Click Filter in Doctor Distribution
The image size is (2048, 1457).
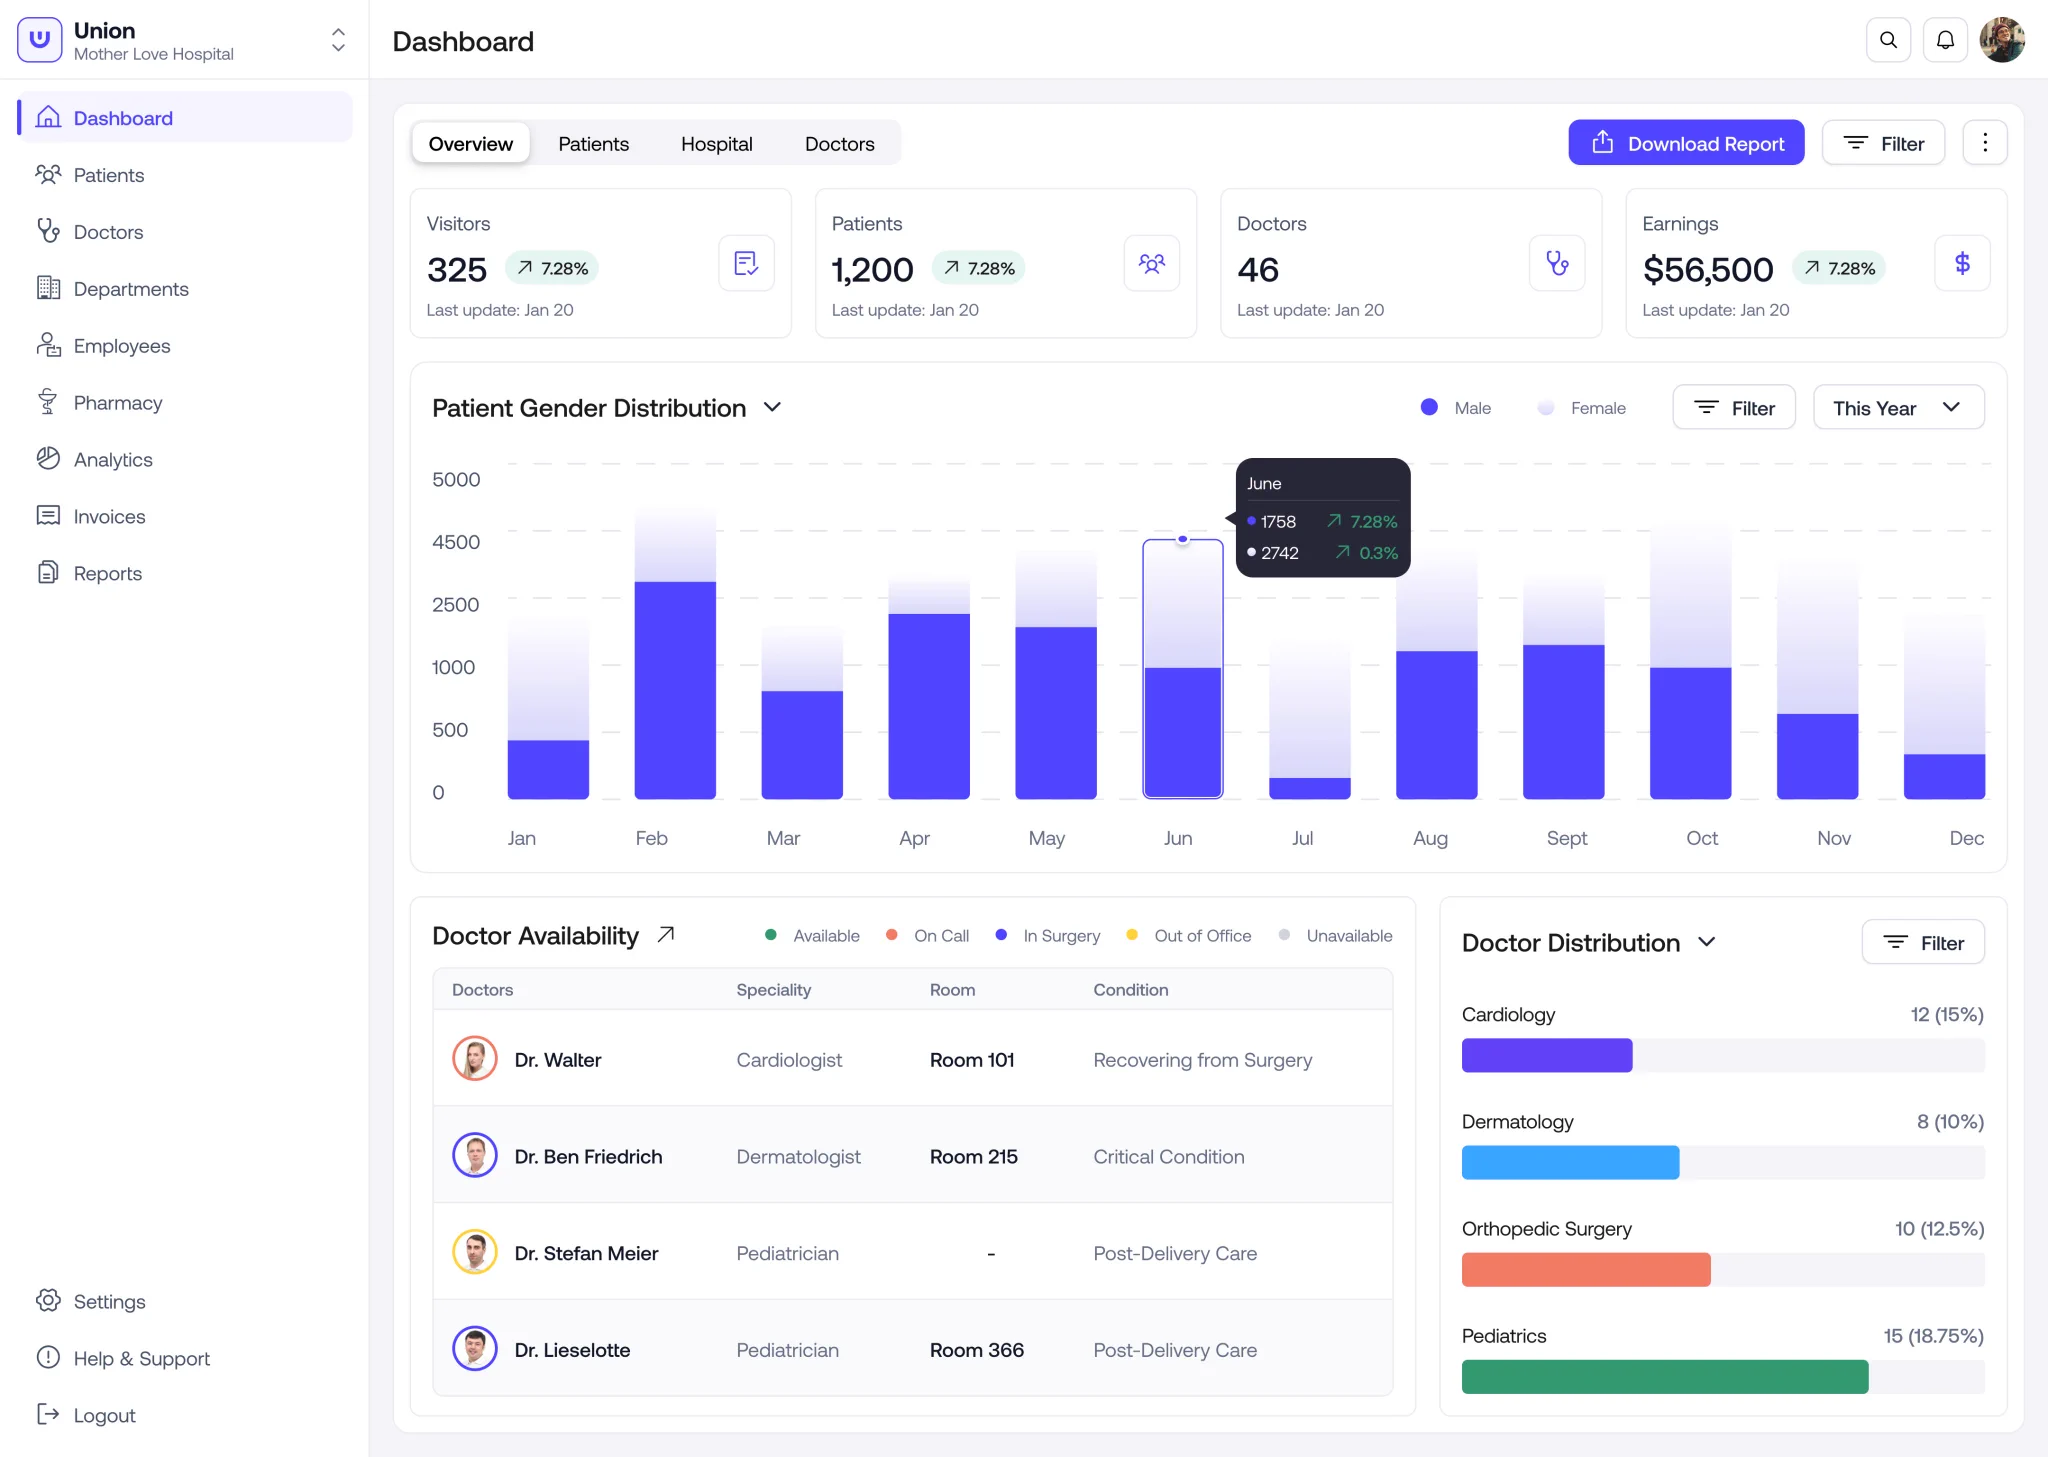1923,942
